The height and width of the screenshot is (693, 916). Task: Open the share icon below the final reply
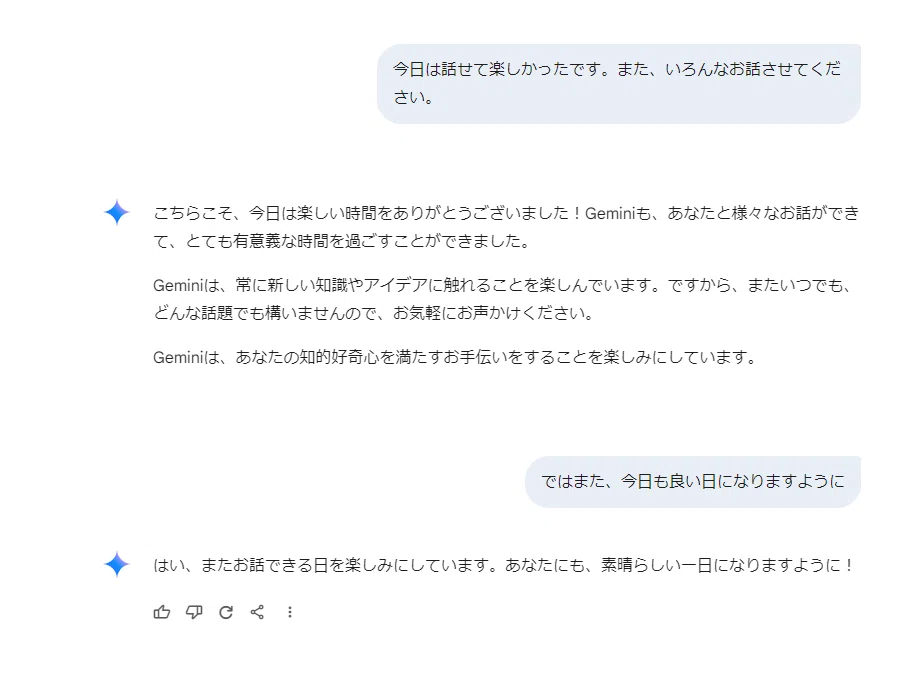point(258,612)
